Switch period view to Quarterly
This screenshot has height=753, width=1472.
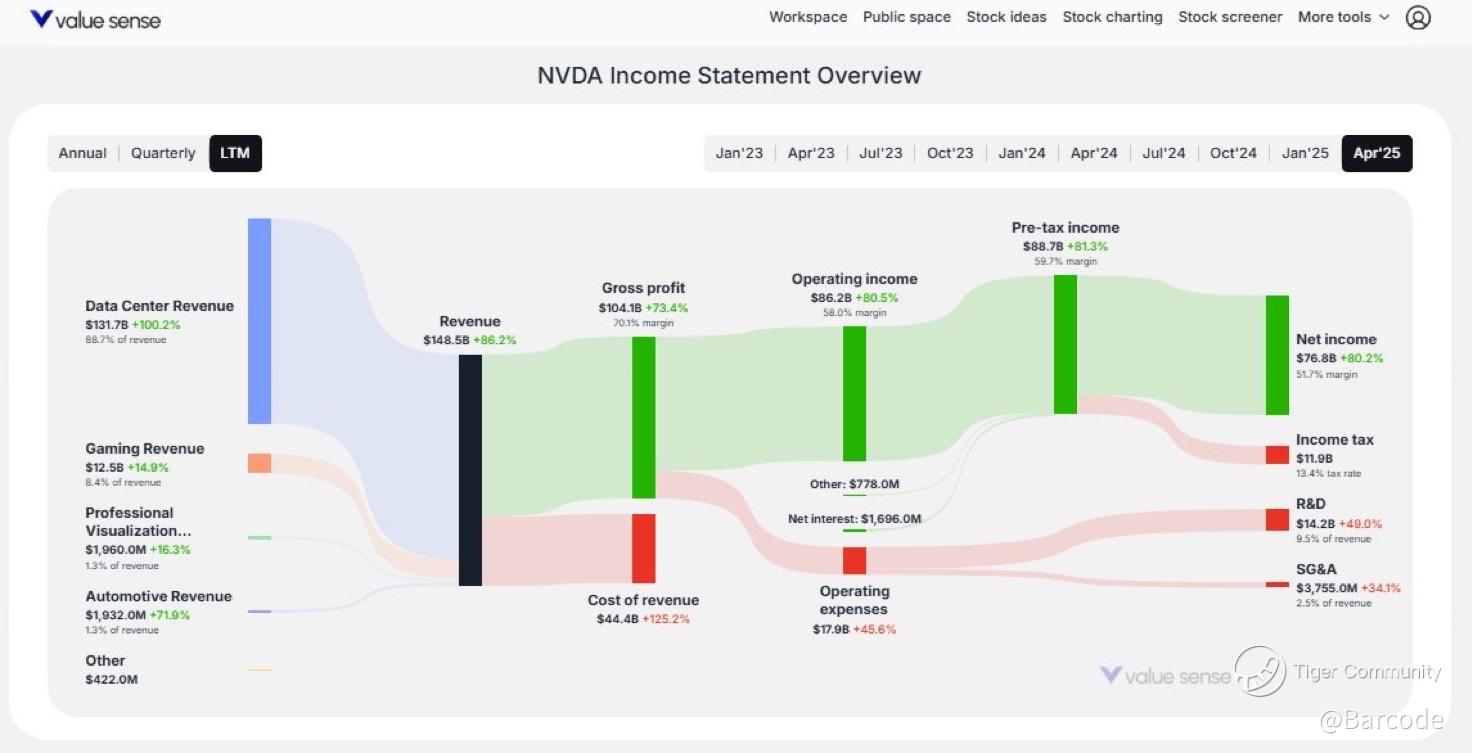coord(163,153)
